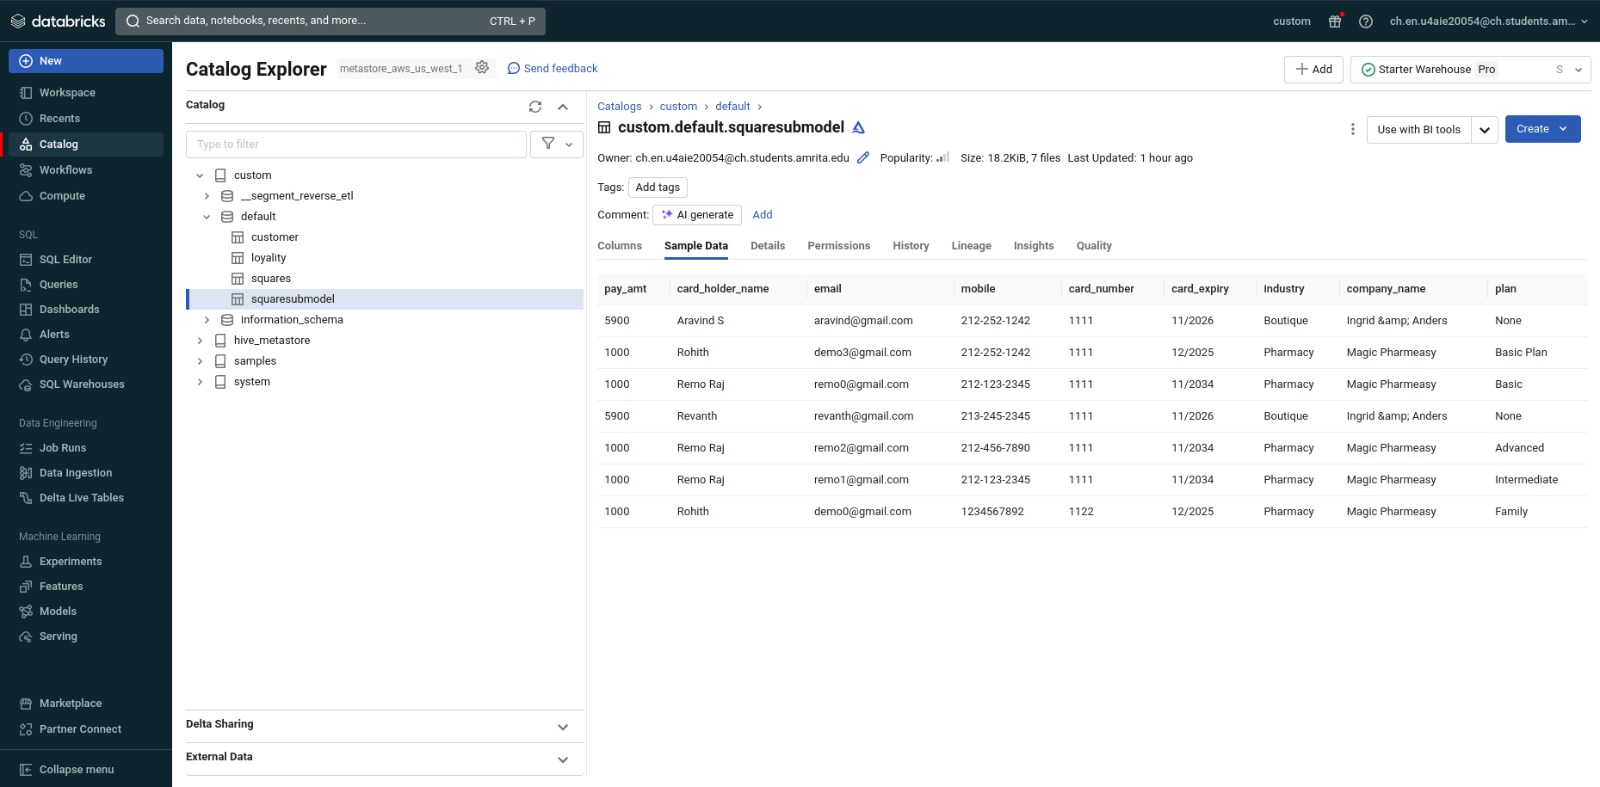Open the kebab menu beside Use with BI tools

tap(1352, 129)
